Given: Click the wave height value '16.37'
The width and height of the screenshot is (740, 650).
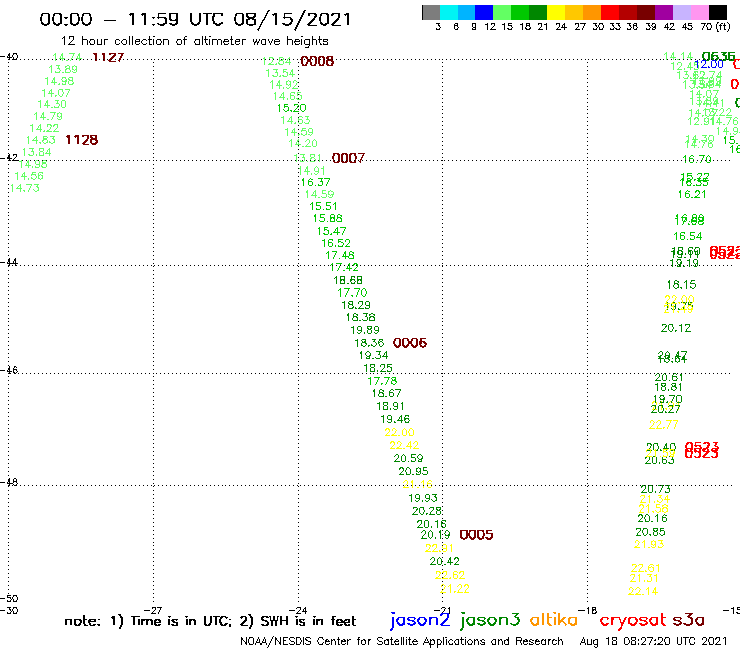Looking at the screenshot, I should click(315, 182).
